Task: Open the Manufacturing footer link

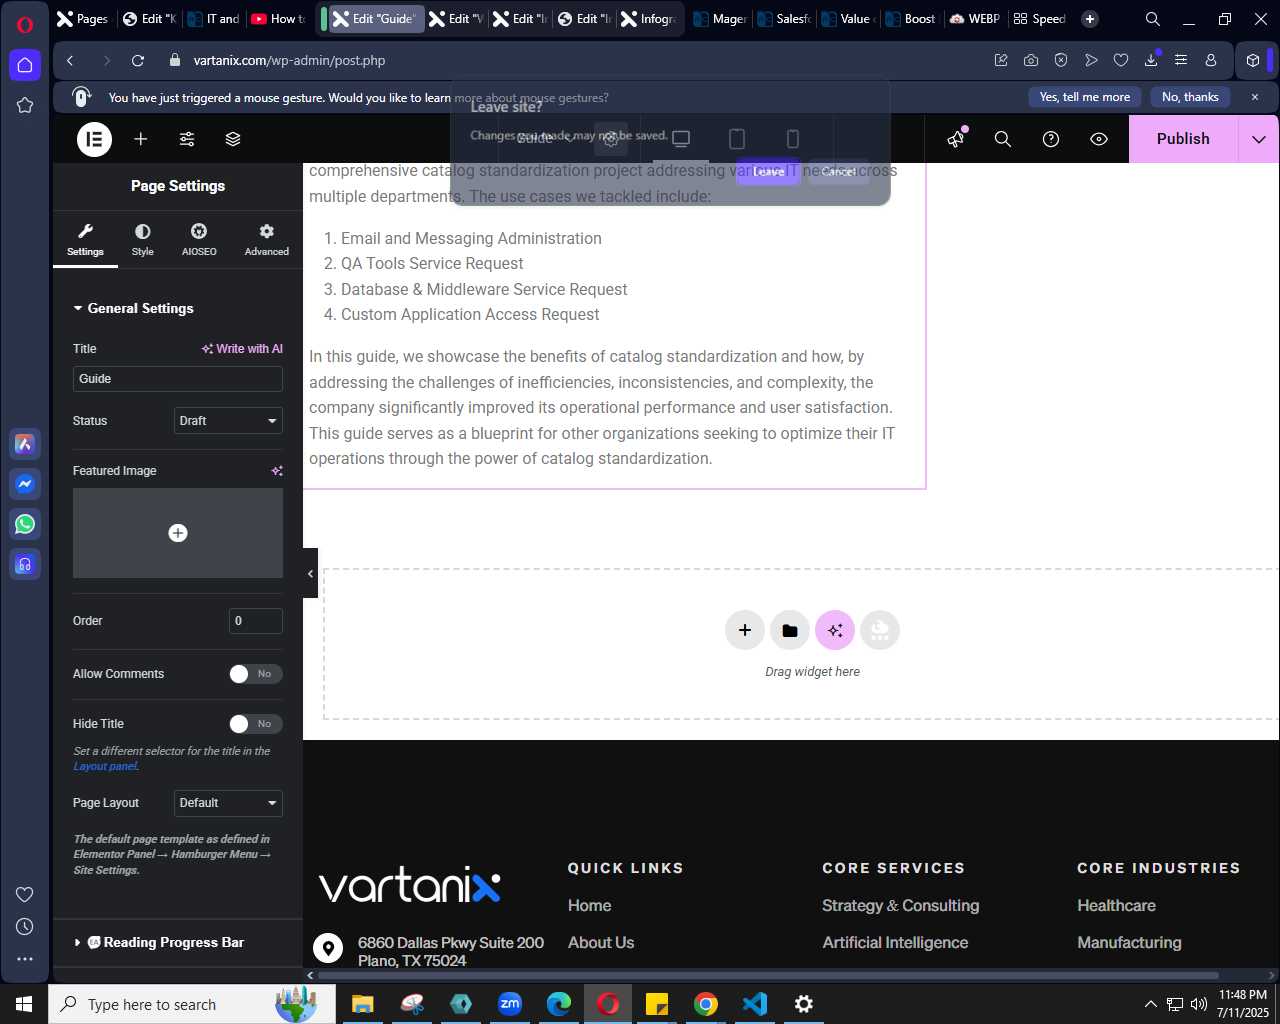Action: point(1129,942)
